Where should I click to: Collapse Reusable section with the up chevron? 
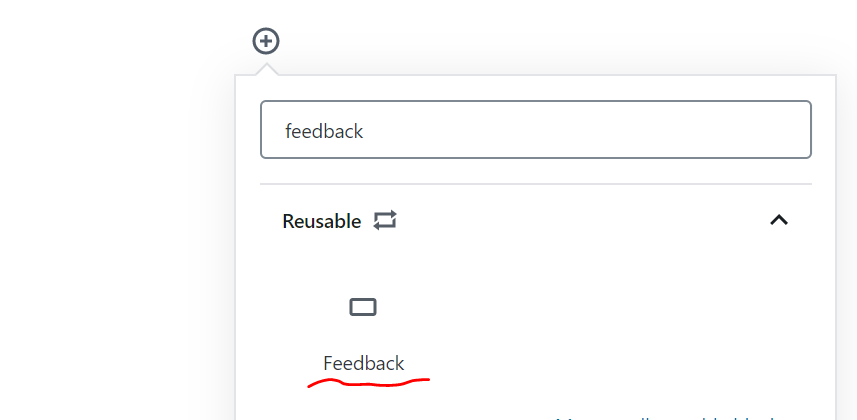pos(779,220)
